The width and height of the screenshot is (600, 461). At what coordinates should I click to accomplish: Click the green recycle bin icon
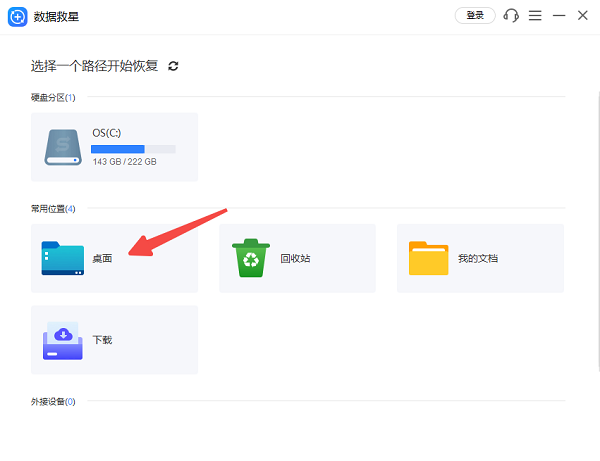tap(248, 258)
